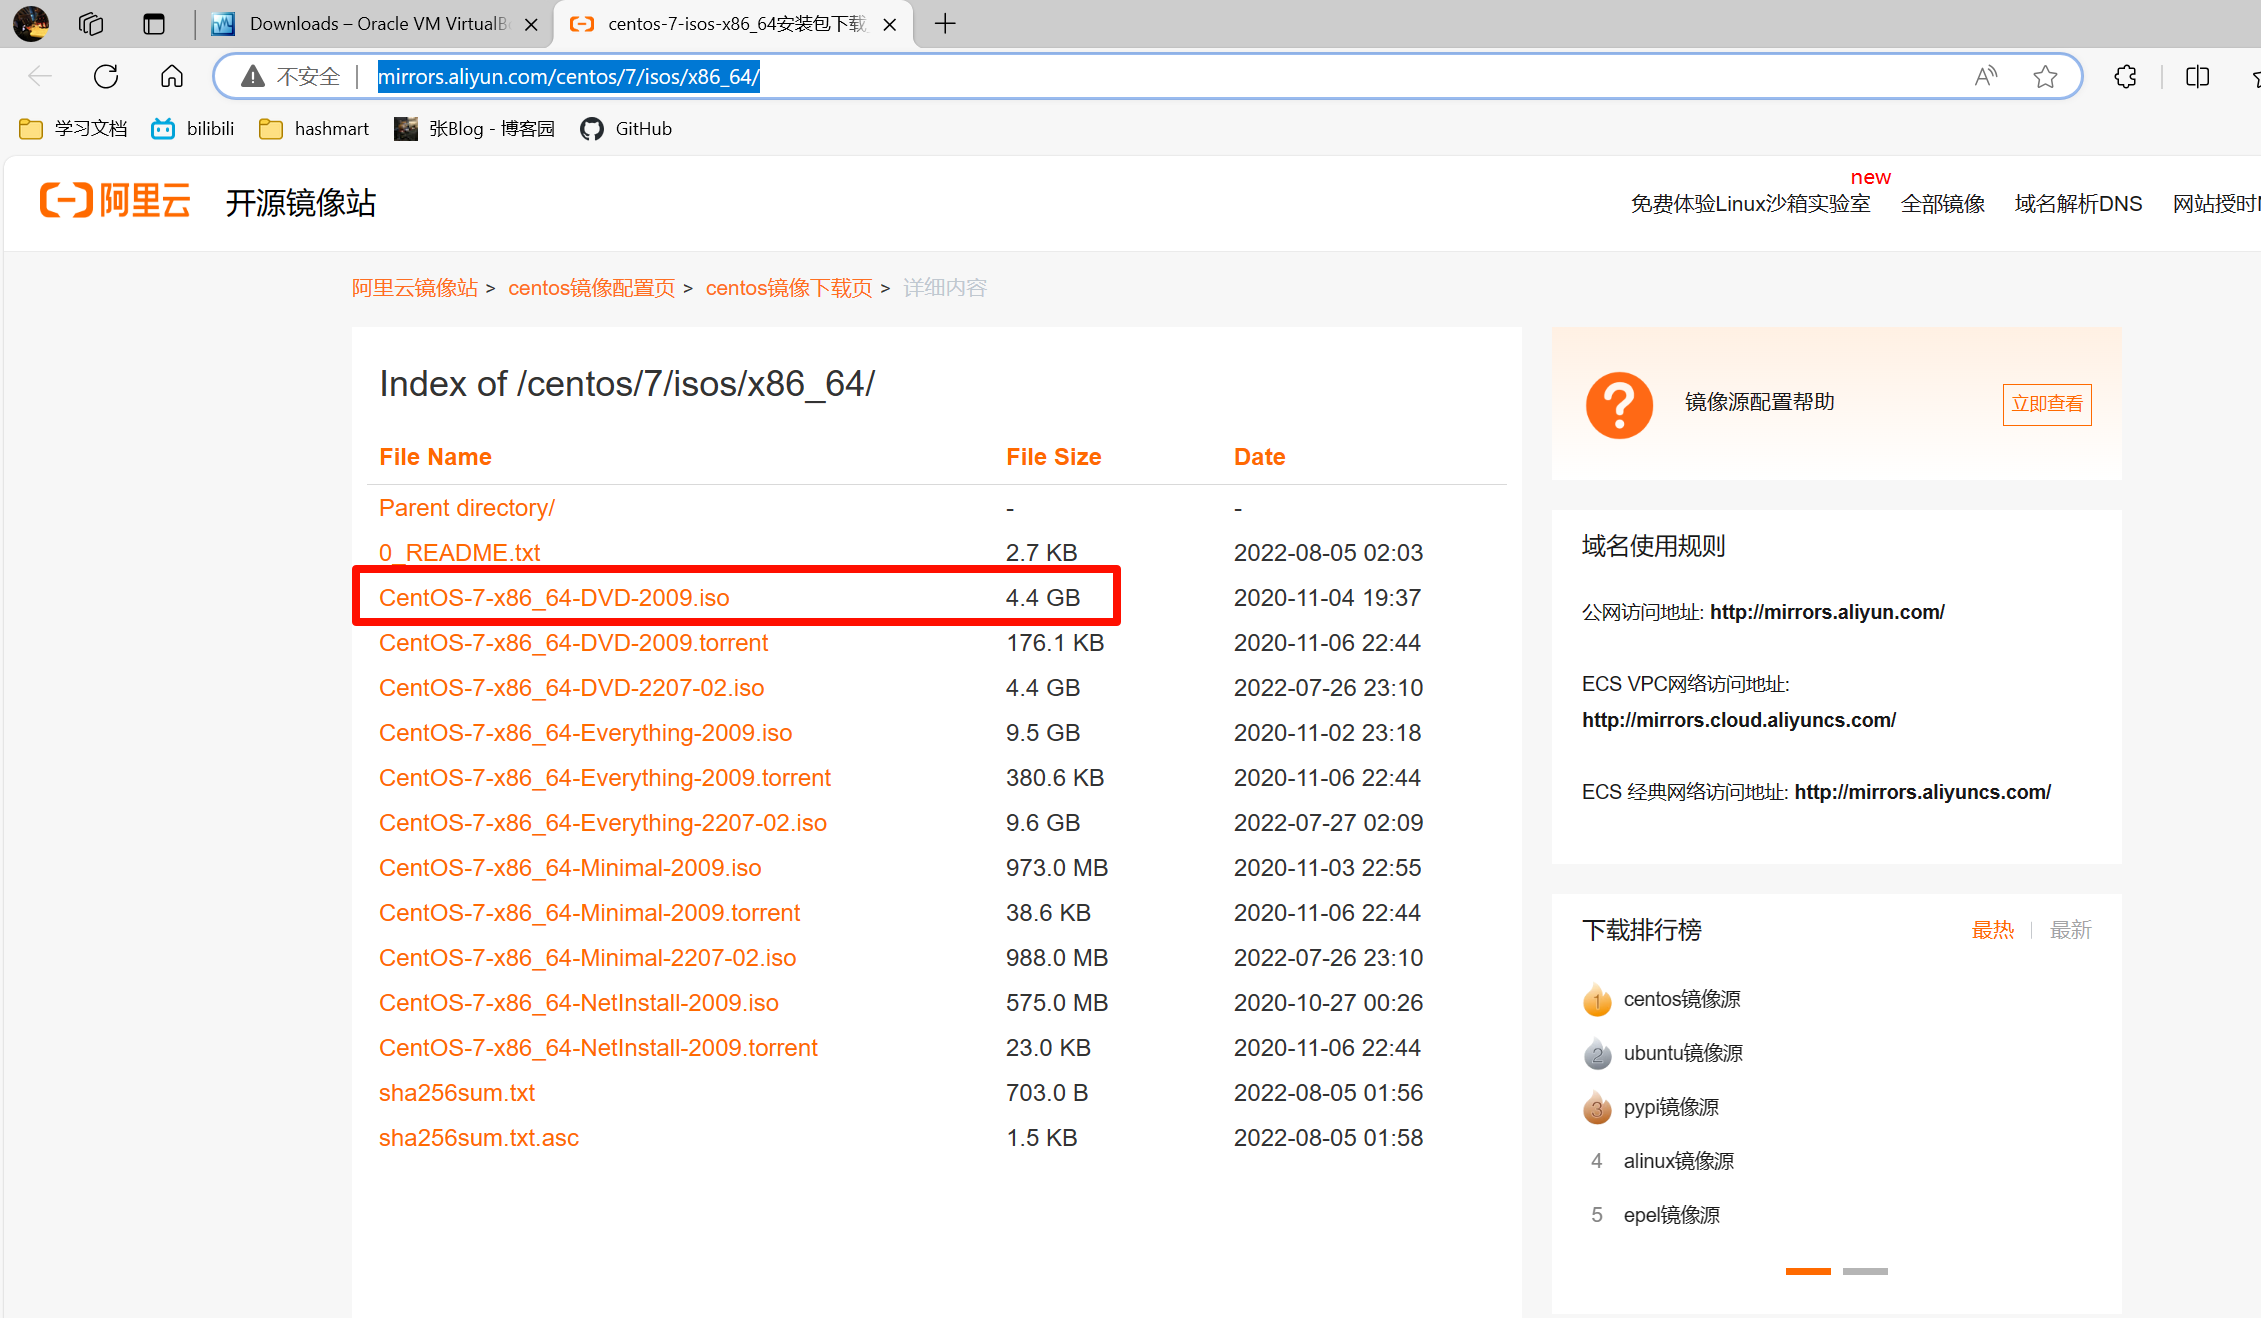Click CentOS-7-x86_64-NetInstall-2009.torrent link

click(x=598, y=1048)
